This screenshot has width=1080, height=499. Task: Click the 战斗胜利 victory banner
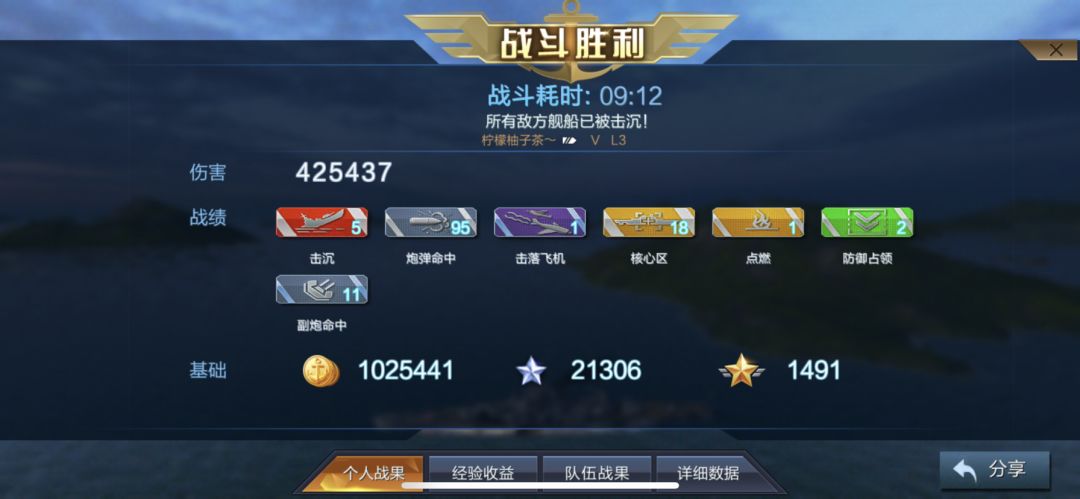tap(572, 43)
